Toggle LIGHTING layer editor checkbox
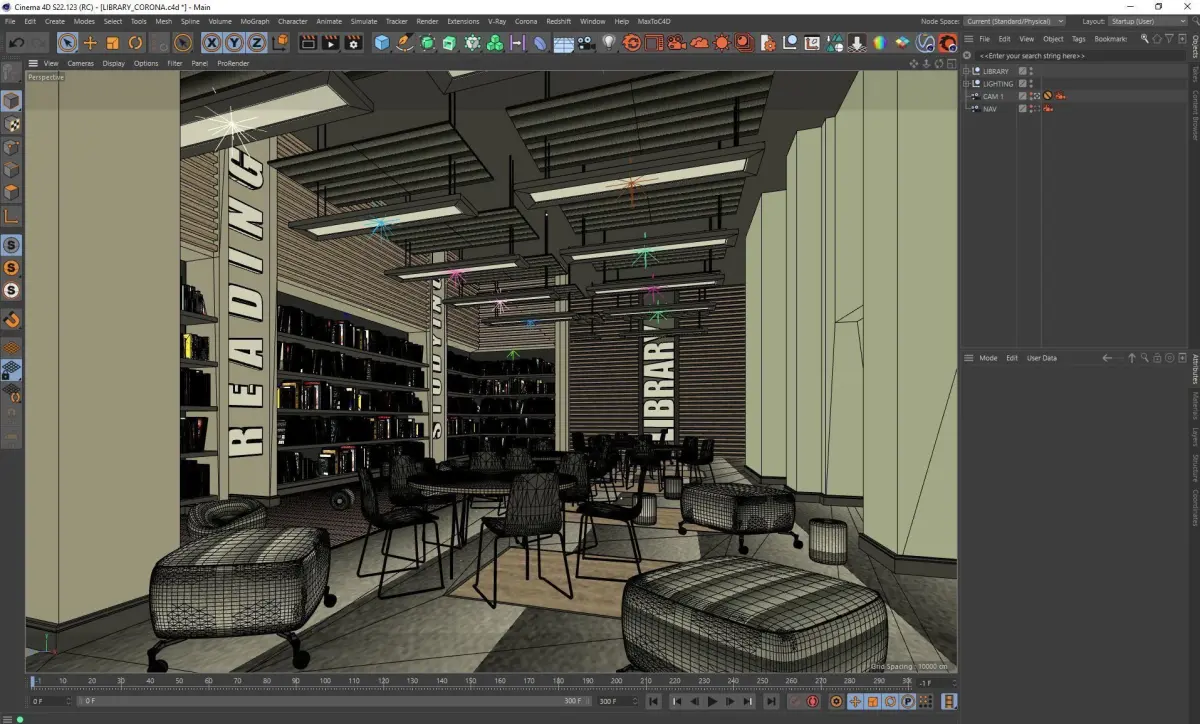The image size is (1200, 724). pos(1022,83)
